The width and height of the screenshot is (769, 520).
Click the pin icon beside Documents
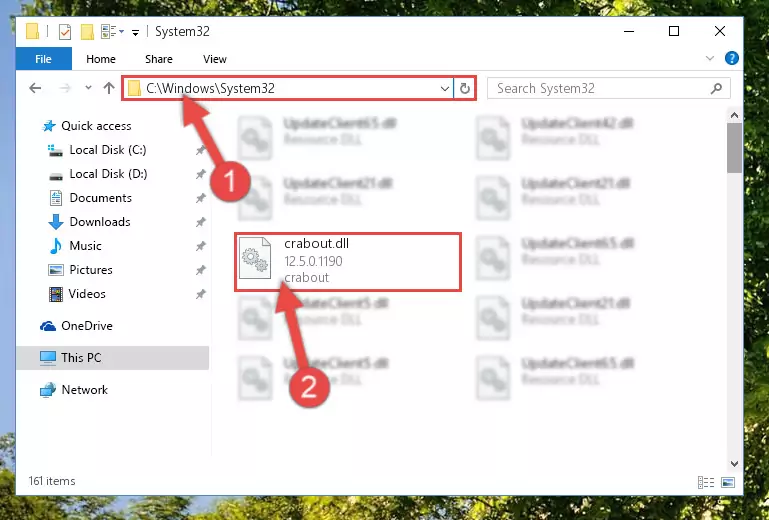pos(200,198)
